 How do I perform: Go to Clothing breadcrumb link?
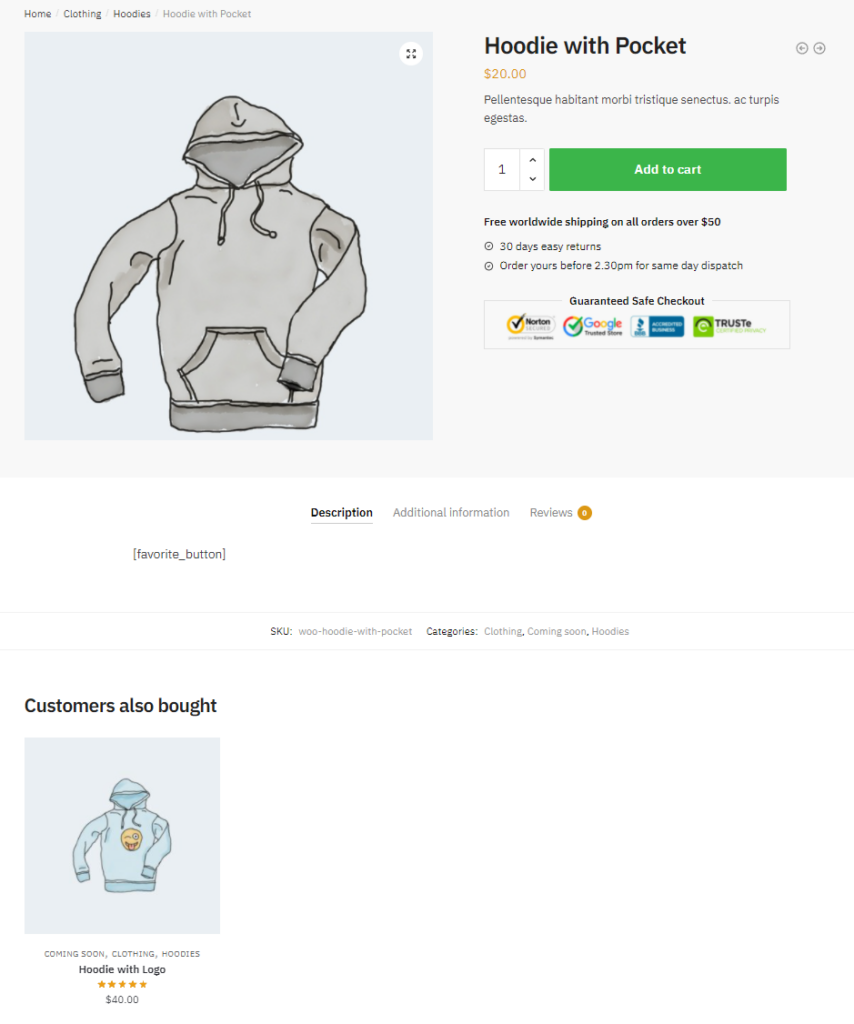pyautogui.click(x=82, y=14)
